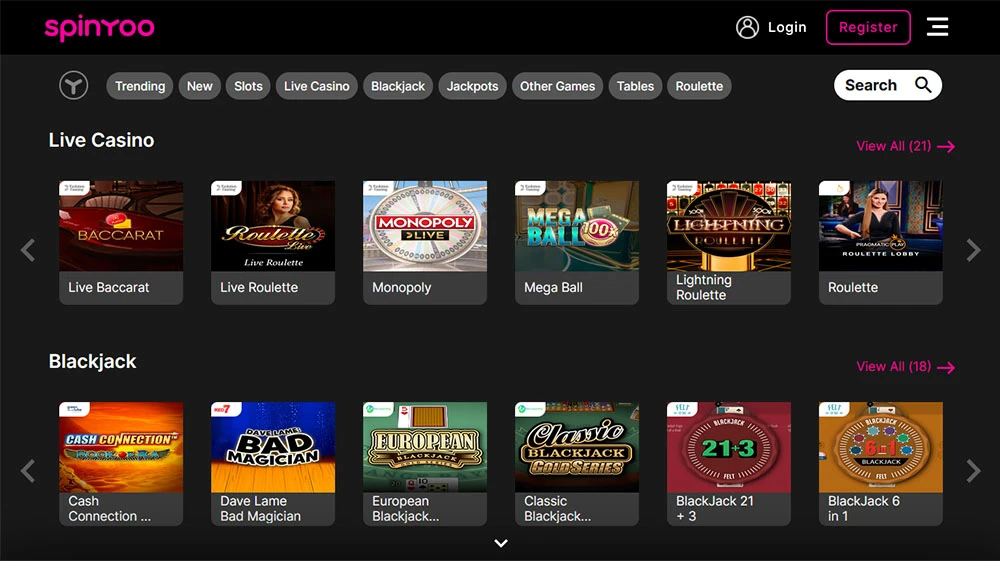The width and height of the screenshot is (1000, 561).
Task: Click the SpinYoo logo
Action: click(x=99, y=28)
